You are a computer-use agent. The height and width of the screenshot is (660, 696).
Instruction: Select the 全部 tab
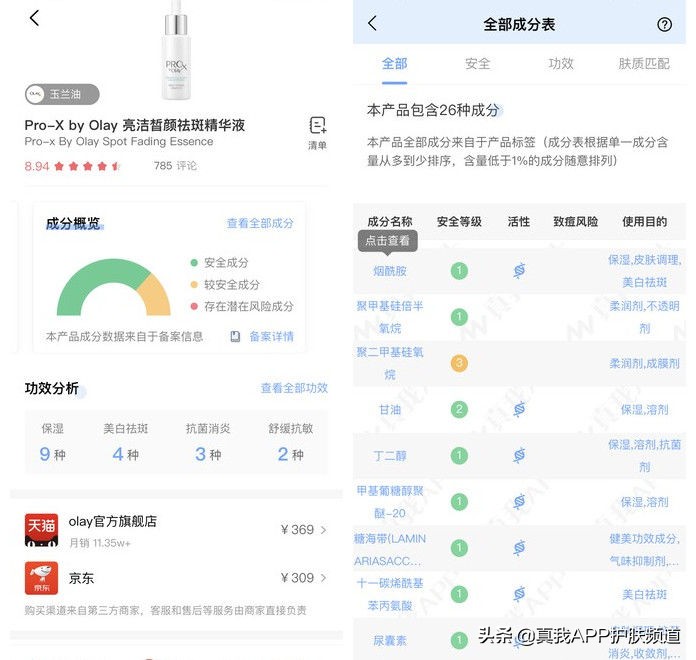coord(394,64)
